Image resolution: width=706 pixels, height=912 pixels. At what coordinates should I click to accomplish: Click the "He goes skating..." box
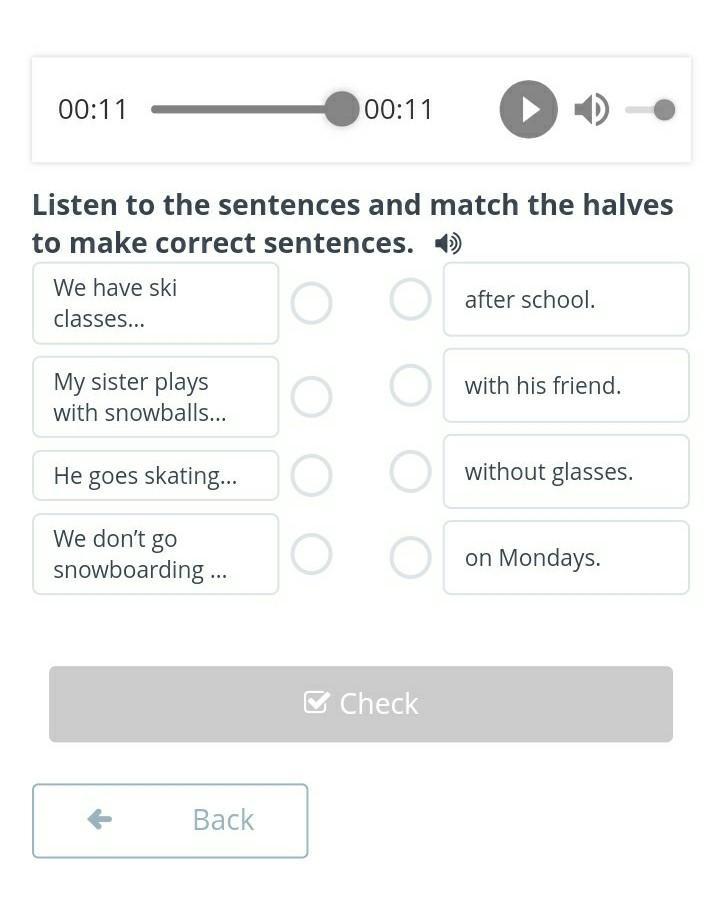pos(155,475)
